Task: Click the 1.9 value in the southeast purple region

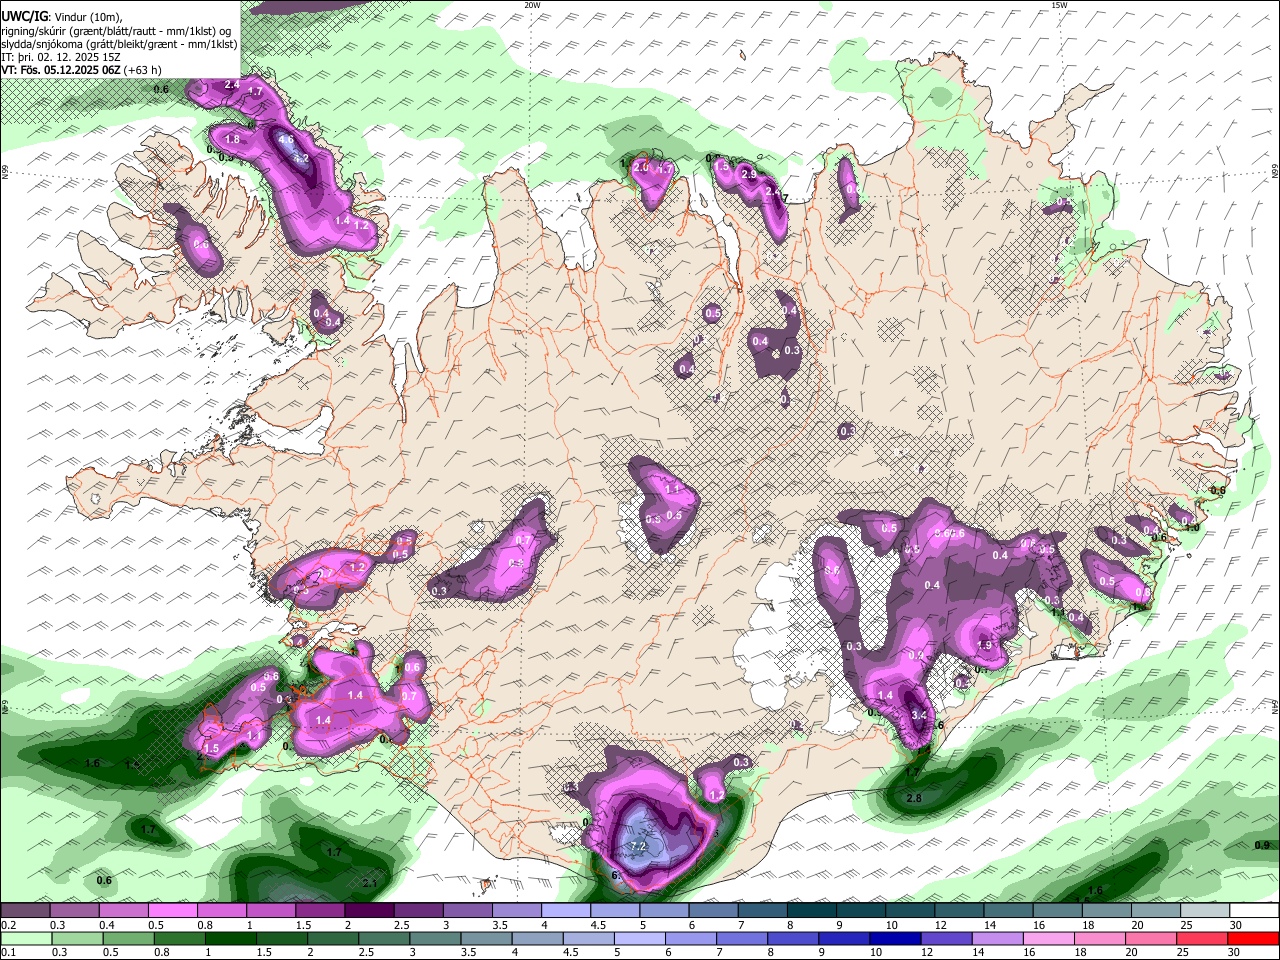Action: (x=984, y=645)
